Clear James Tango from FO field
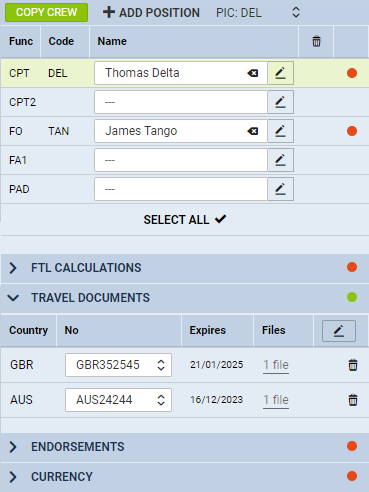 tap(253, 131)
